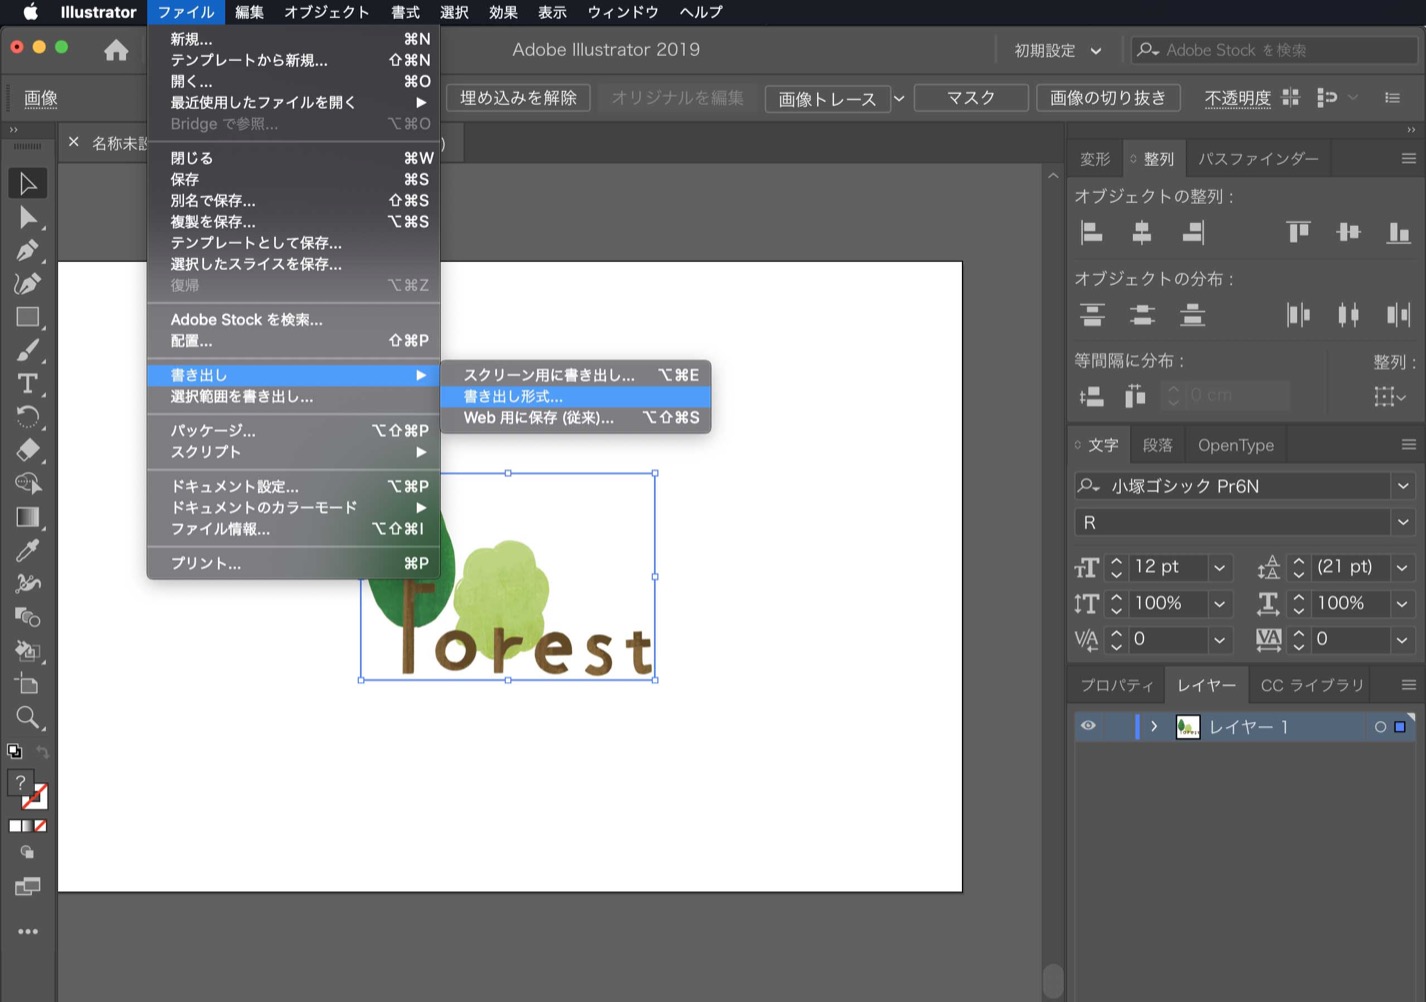The height and width of the screenshot is (1002, 1426).
Task: Open the Apple menu
Action: coord(30,12)
